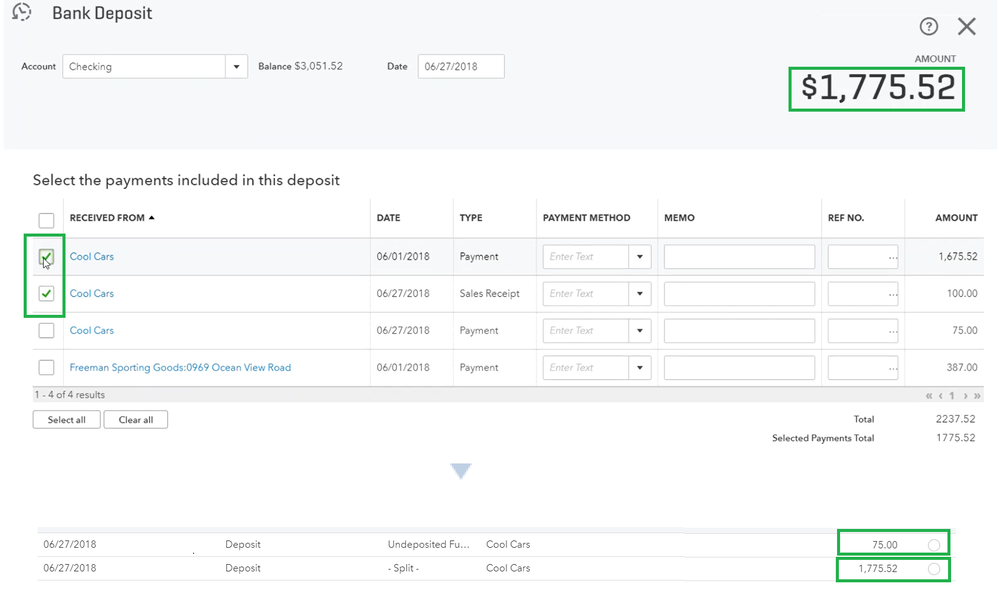
Task: Click the Date field showing 06/27/2018
Action: coord(460,67)
